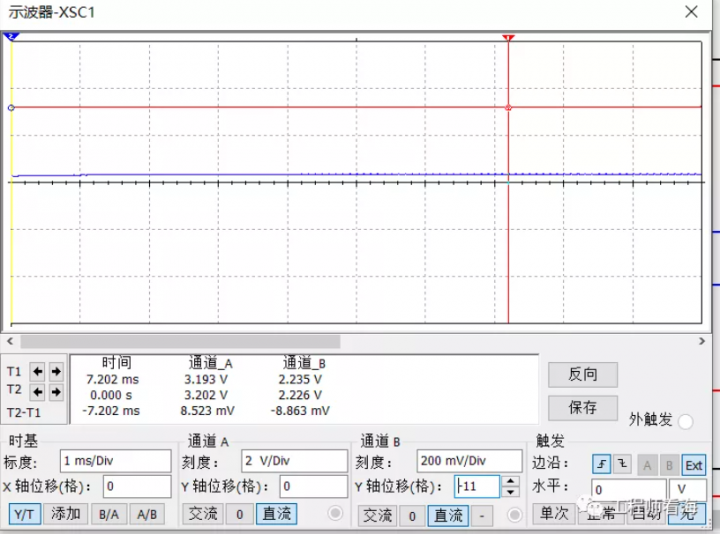Set Channel A coupling to 交流
This screenshot has height=534, width=720.
tap(203, 514)
